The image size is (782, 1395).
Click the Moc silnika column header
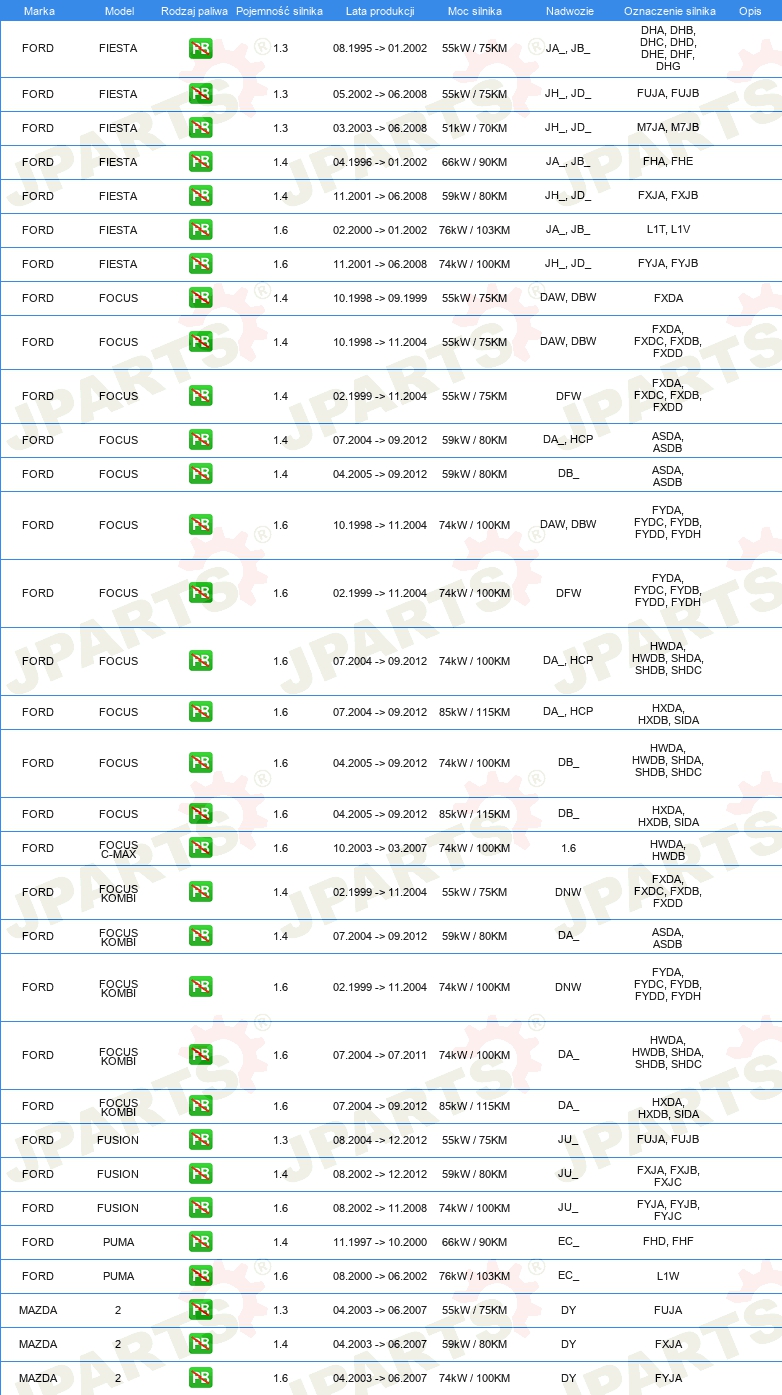pos(474,11)
